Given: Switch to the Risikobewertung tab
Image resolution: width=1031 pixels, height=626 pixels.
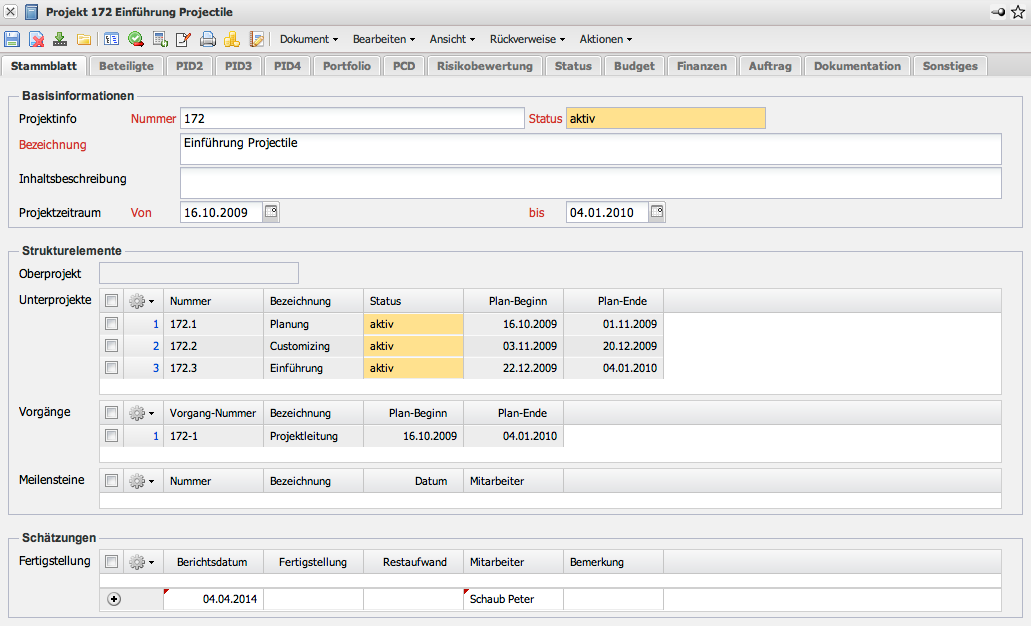Looking at the screenshot, I should click(x=485, y=66).
